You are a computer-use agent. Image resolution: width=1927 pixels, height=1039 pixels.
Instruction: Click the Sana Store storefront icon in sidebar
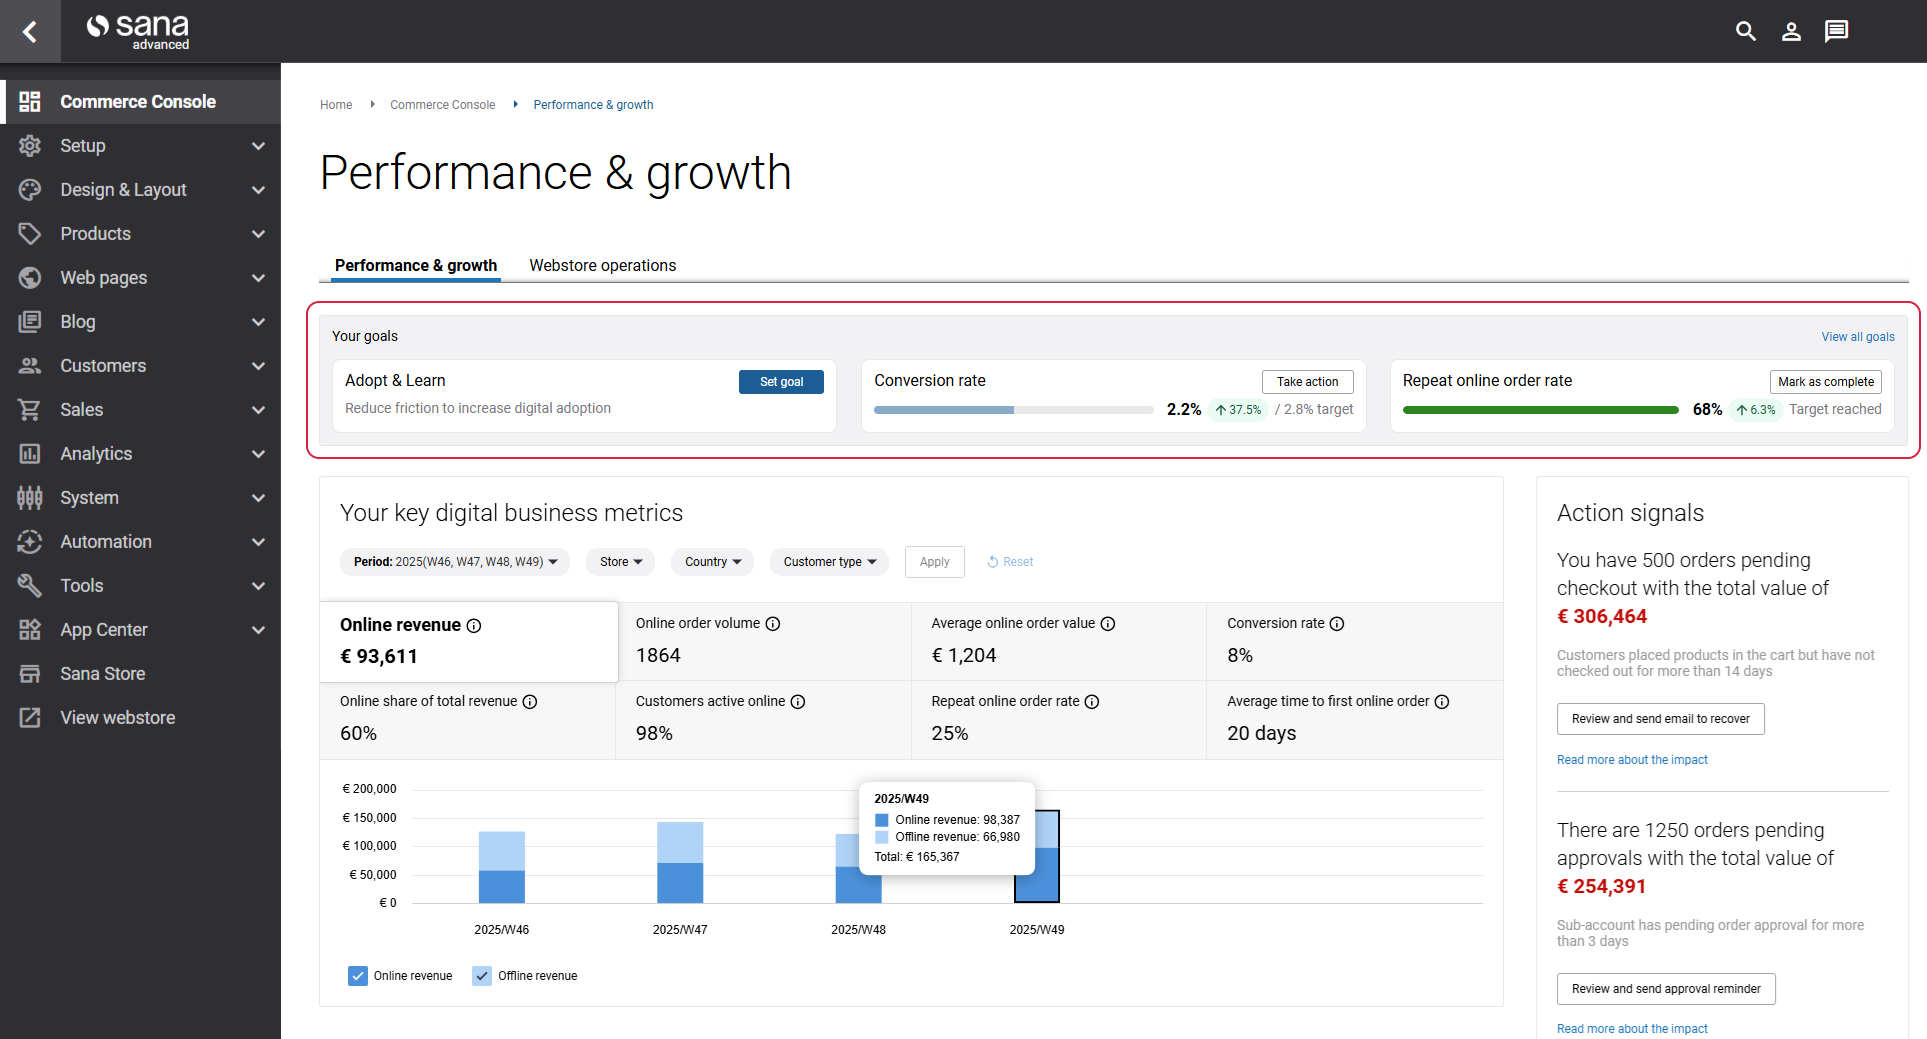30,674
